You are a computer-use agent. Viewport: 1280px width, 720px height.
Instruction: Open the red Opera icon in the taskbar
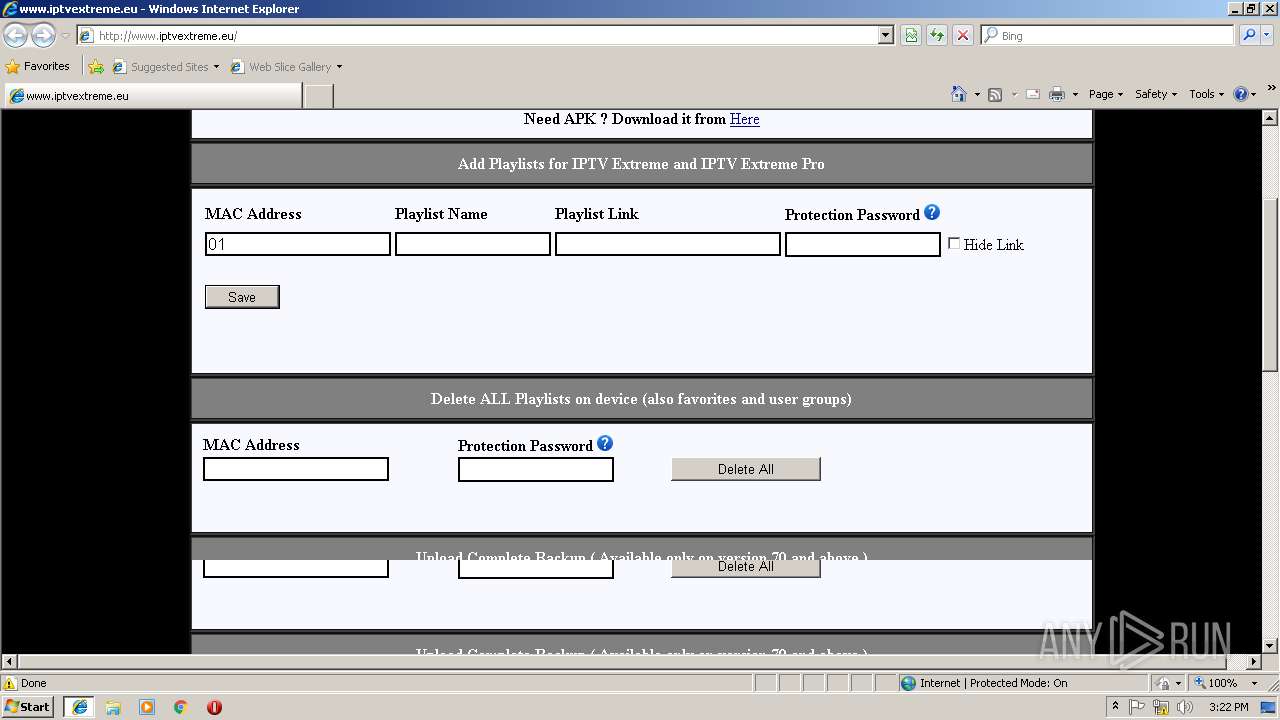214,707
